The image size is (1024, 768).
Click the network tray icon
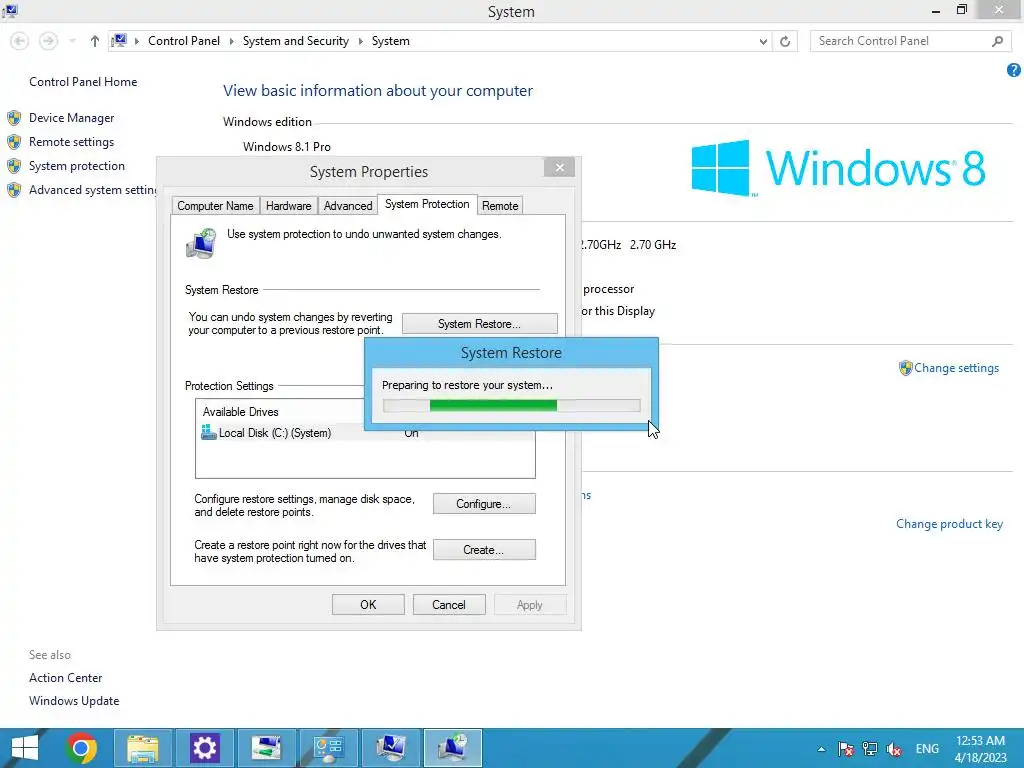coord(870,749)
